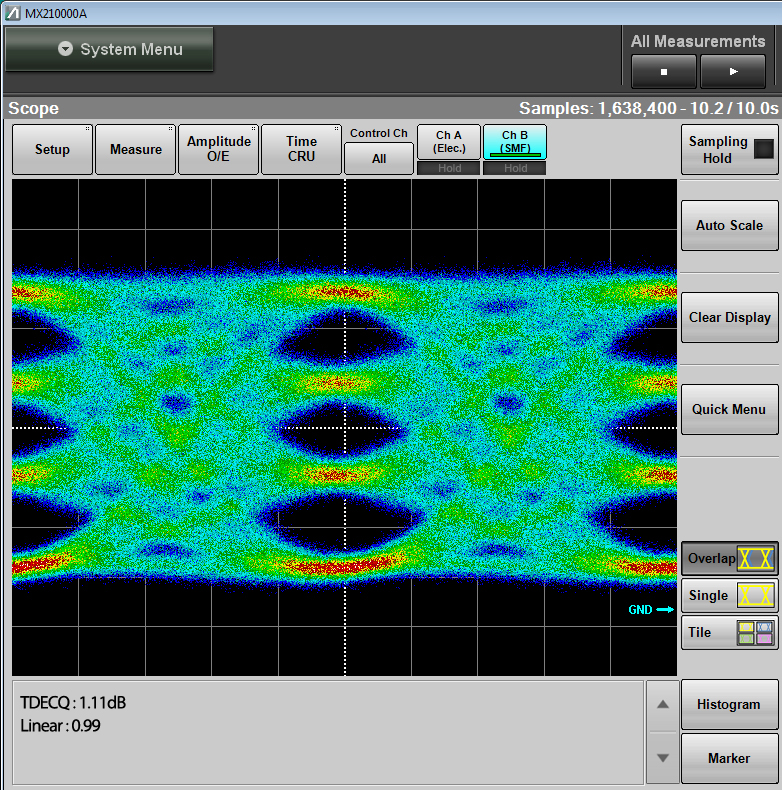Viewport: 782px width, 790px height.
Task: Clear the eye diagram display
Action: point(729,317)
